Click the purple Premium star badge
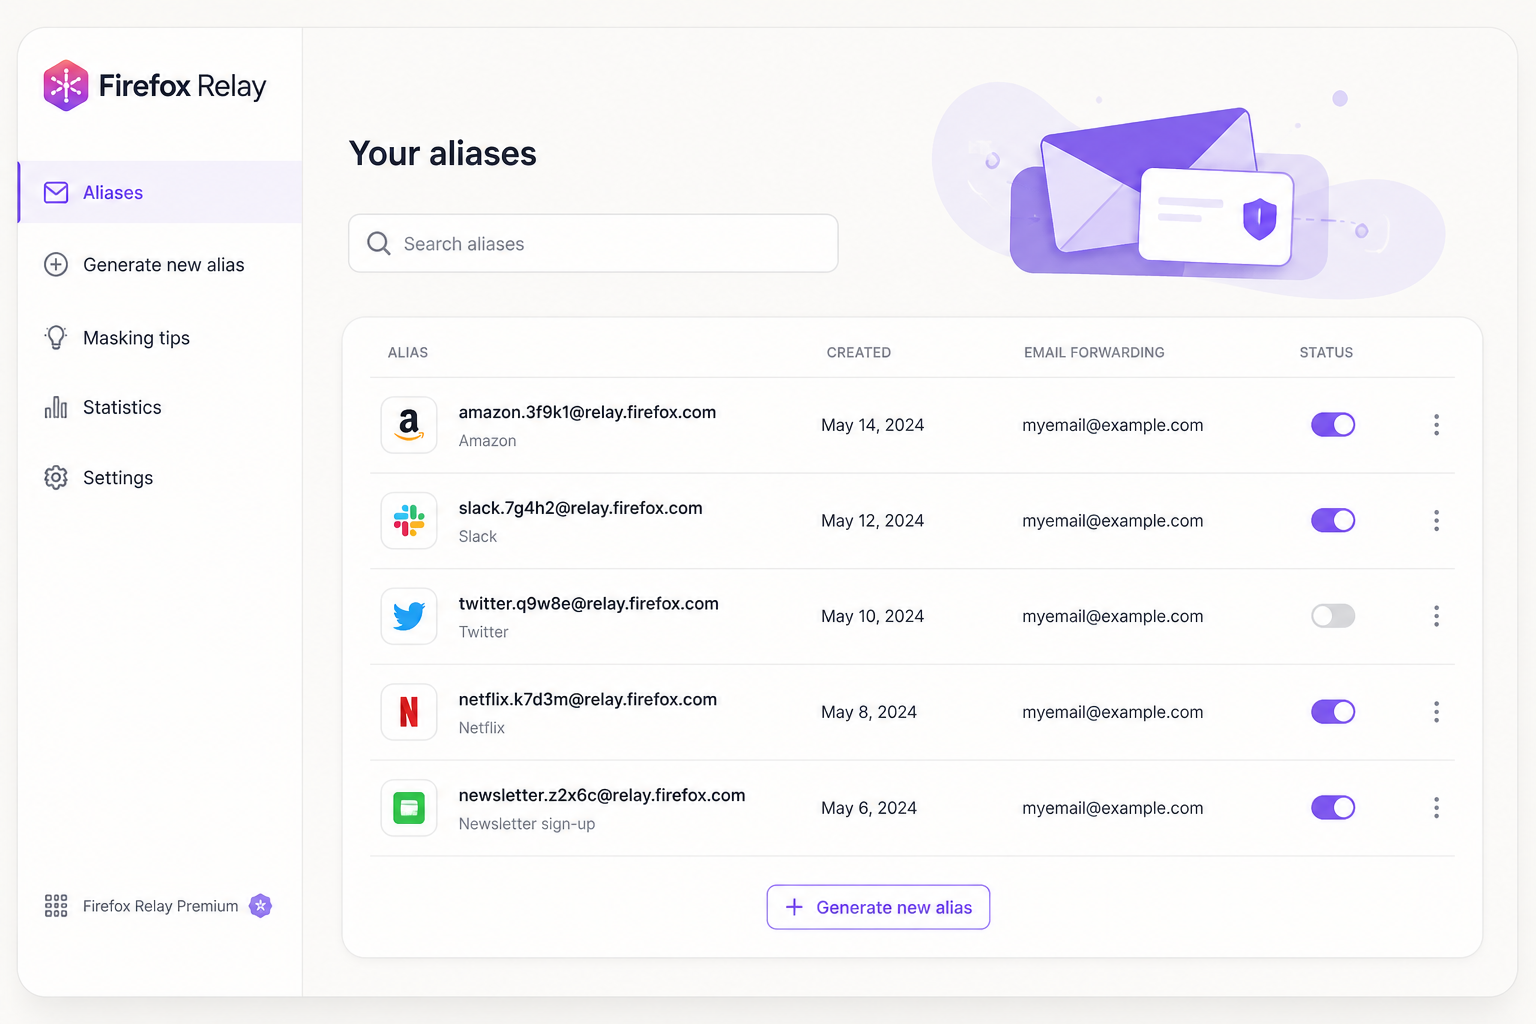Screen dimensions: 1536x1024 [260, 906]
